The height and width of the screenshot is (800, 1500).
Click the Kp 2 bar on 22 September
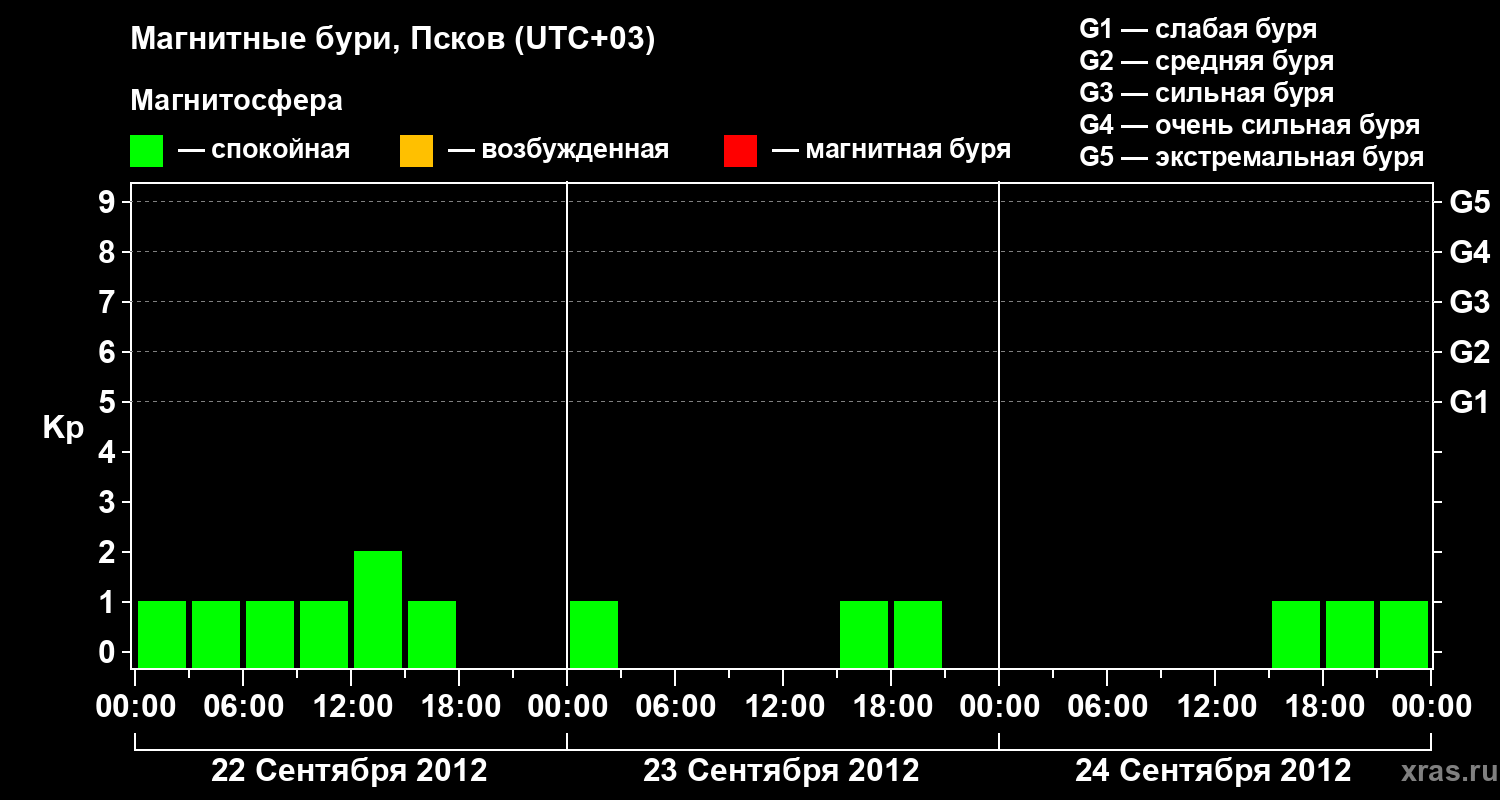click(x=378, y=609)
